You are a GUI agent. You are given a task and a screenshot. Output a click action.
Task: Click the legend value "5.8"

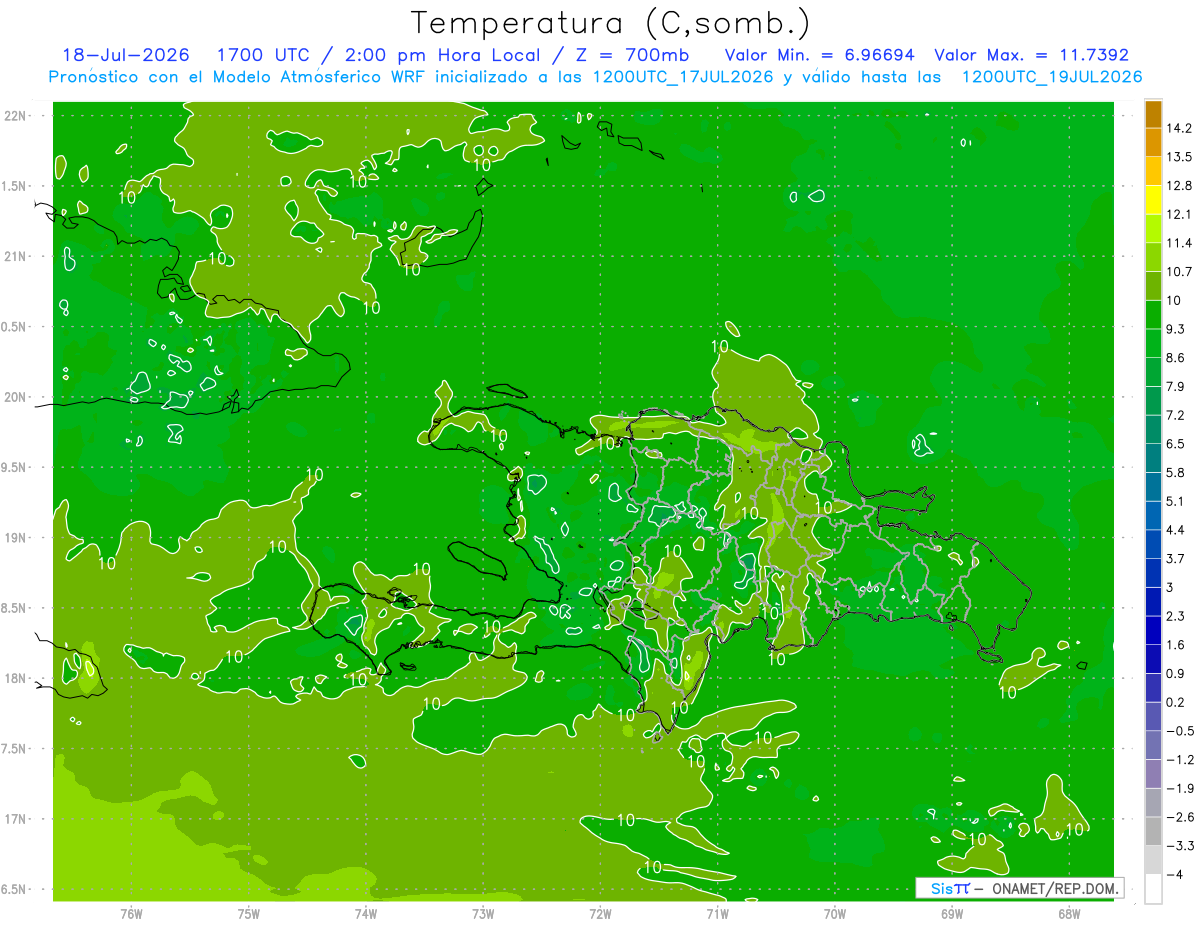tap(1176, 472)
